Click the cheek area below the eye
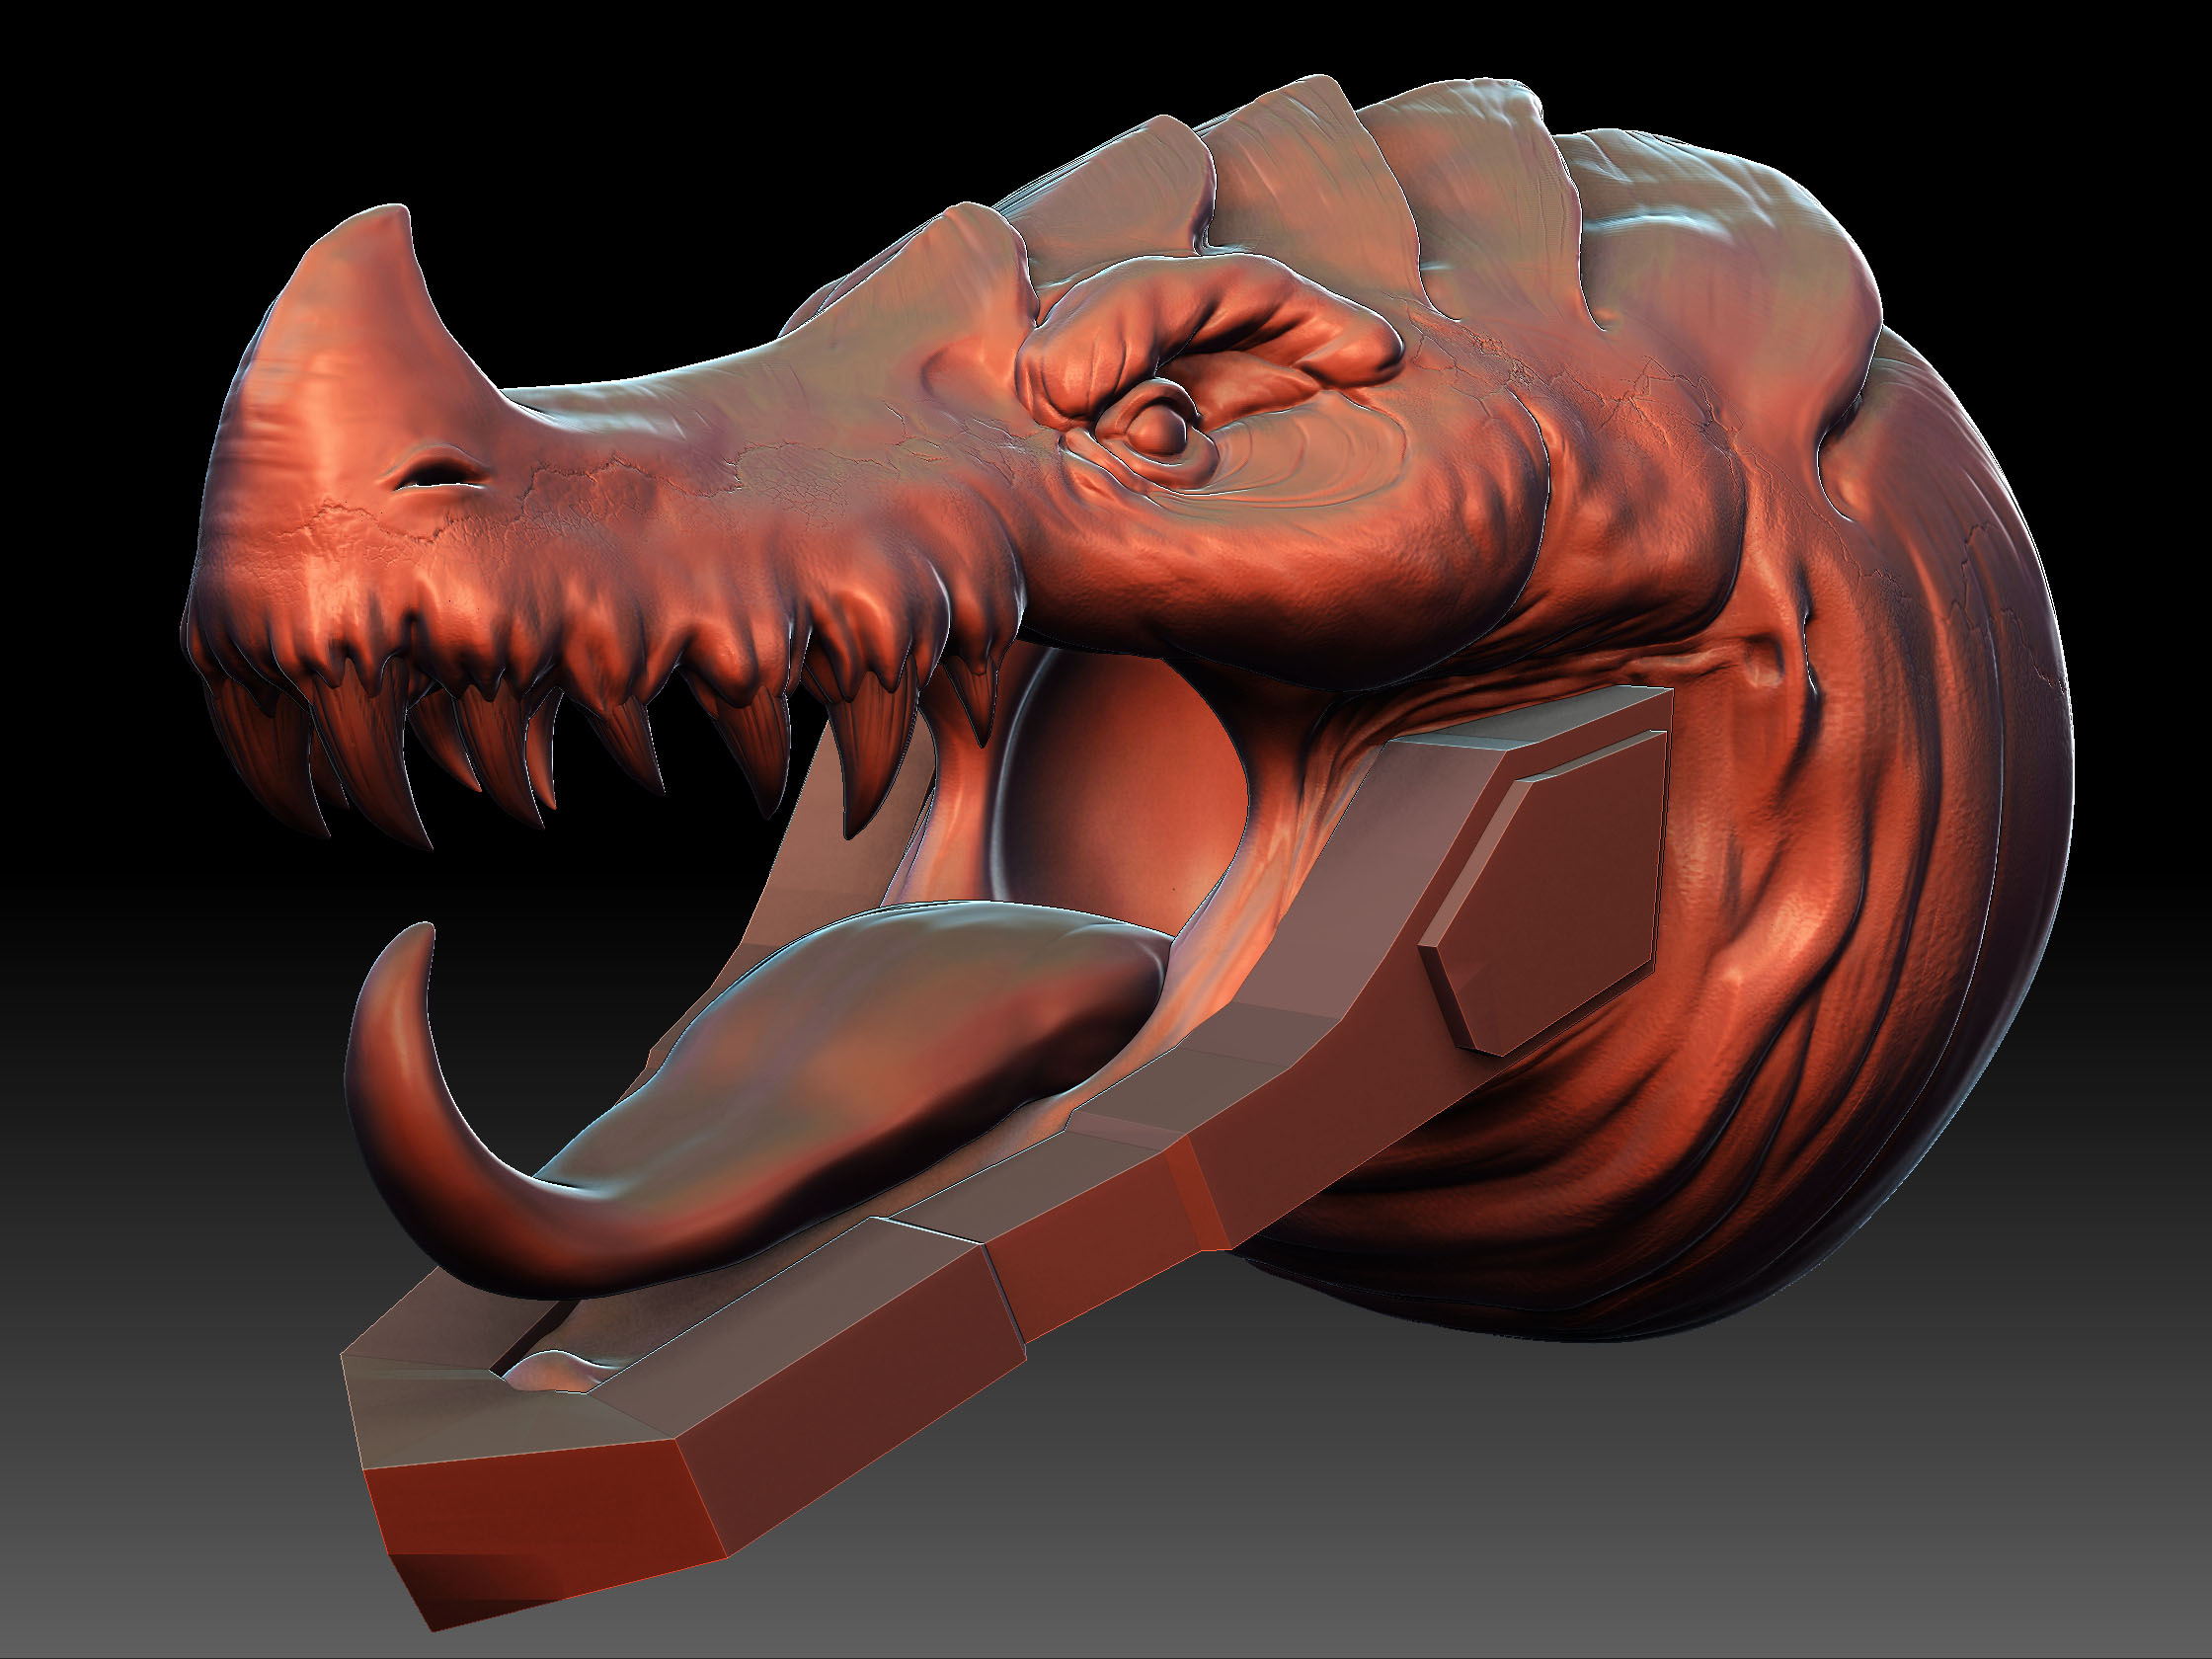Image resolution: width=2212 pixels, height=1659 pixels. (x=1250, y=570)
